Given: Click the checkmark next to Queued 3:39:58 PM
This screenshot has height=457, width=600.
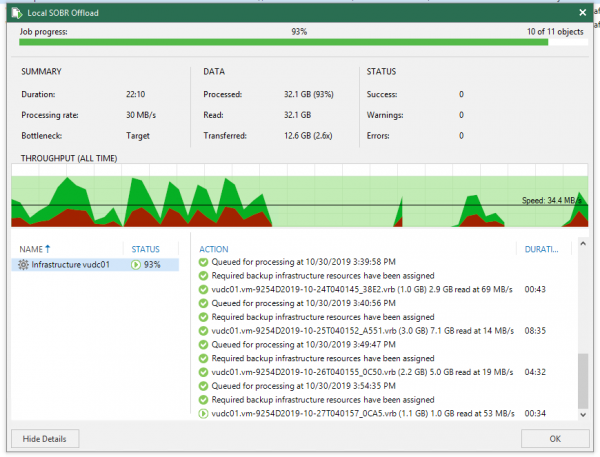Looking at the screenshot, I should click(x=203, y=262).
